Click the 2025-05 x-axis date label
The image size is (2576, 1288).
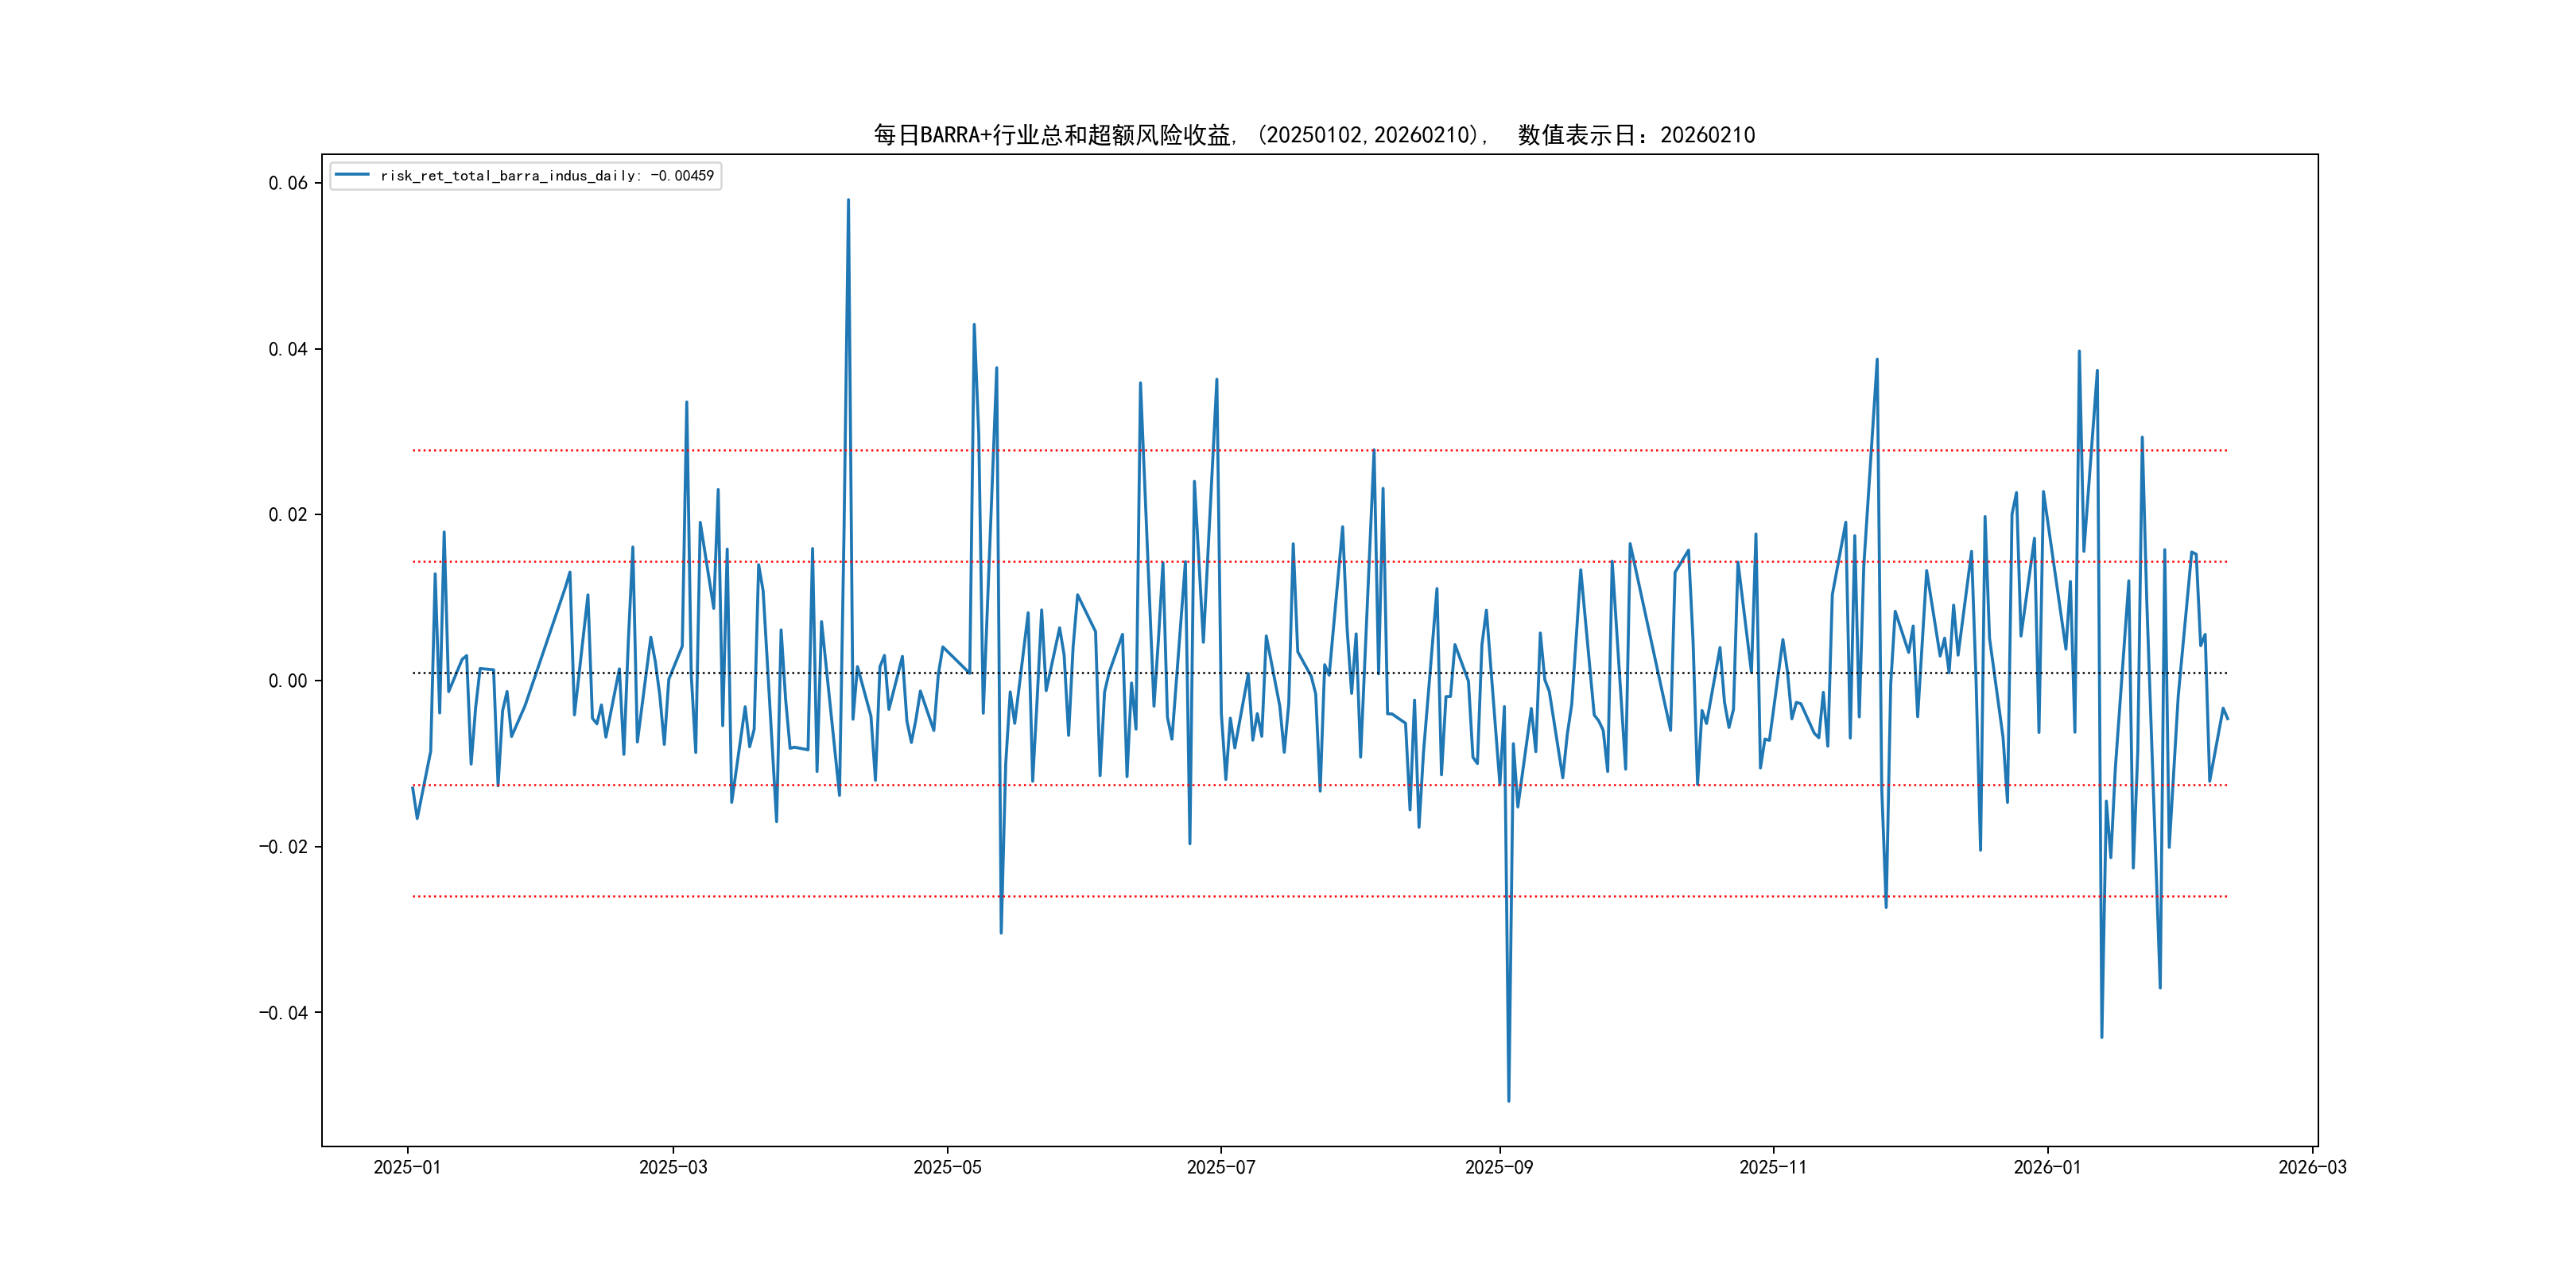click(947, 1167)
